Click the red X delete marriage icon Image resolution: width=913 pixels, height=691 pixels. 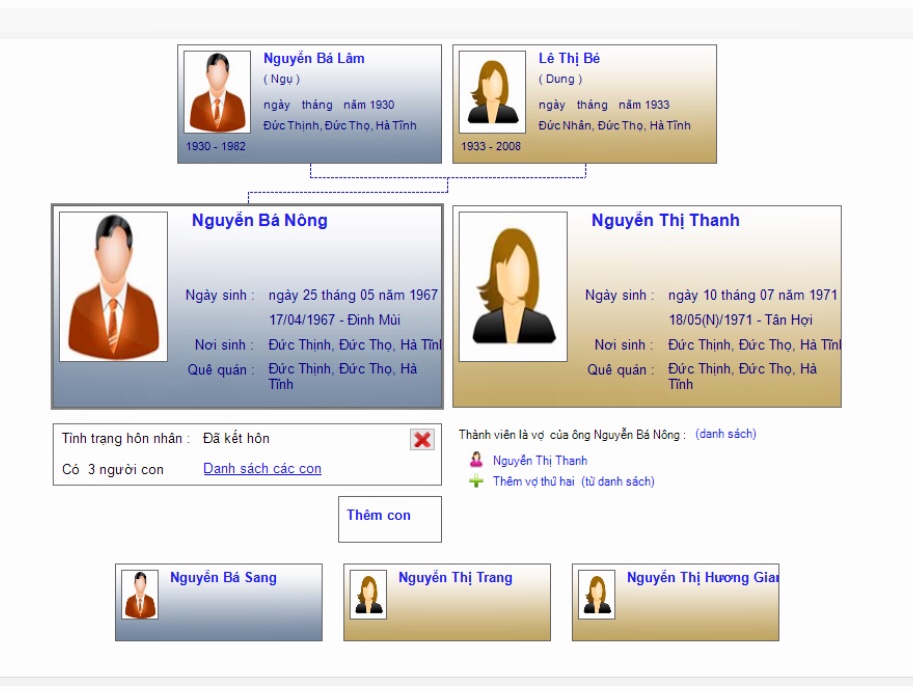point(422,440)
